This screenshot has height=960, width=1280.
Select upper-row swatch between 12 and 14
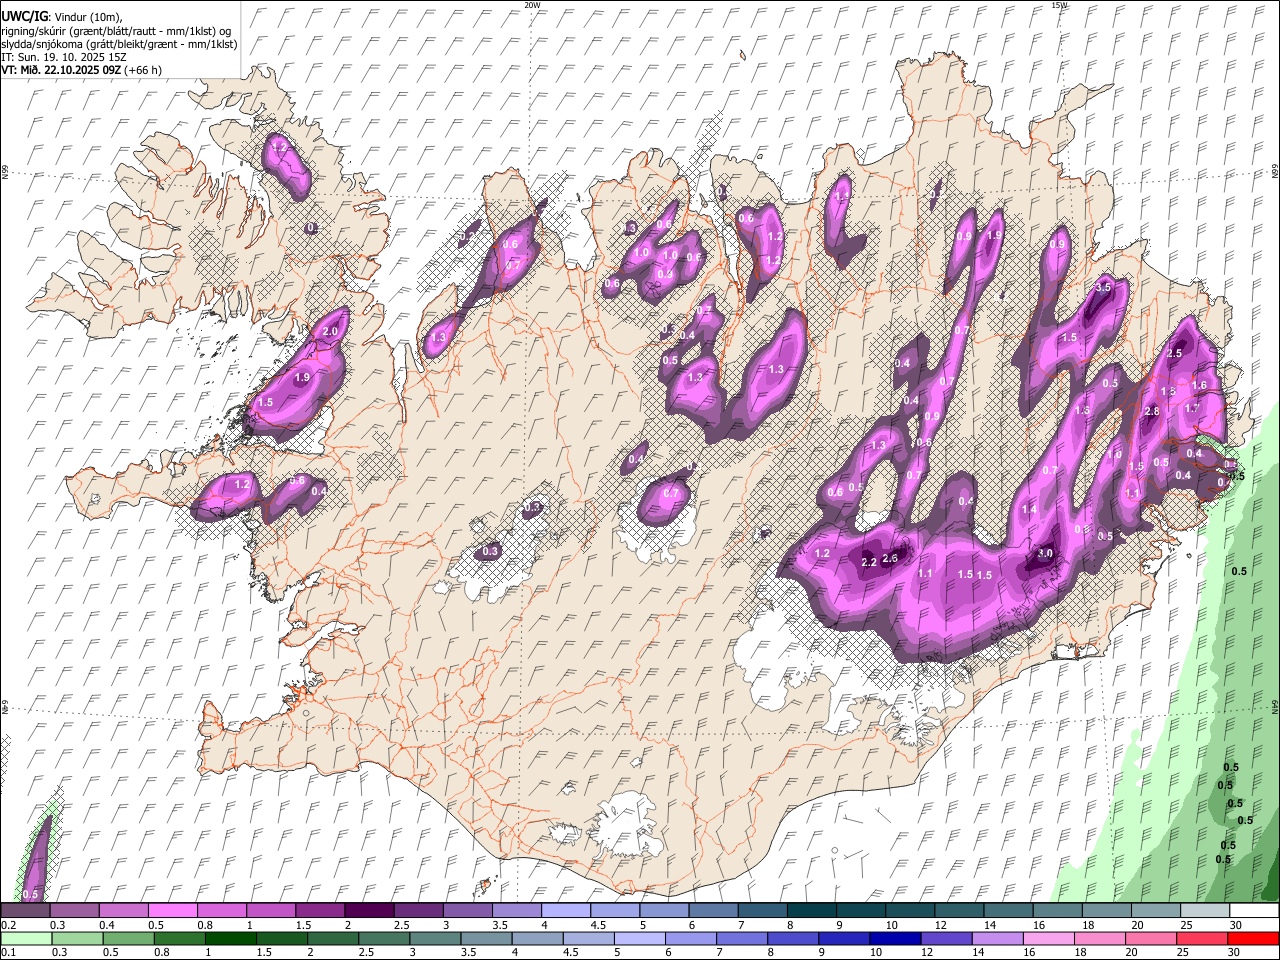click(x=959, y=911)
